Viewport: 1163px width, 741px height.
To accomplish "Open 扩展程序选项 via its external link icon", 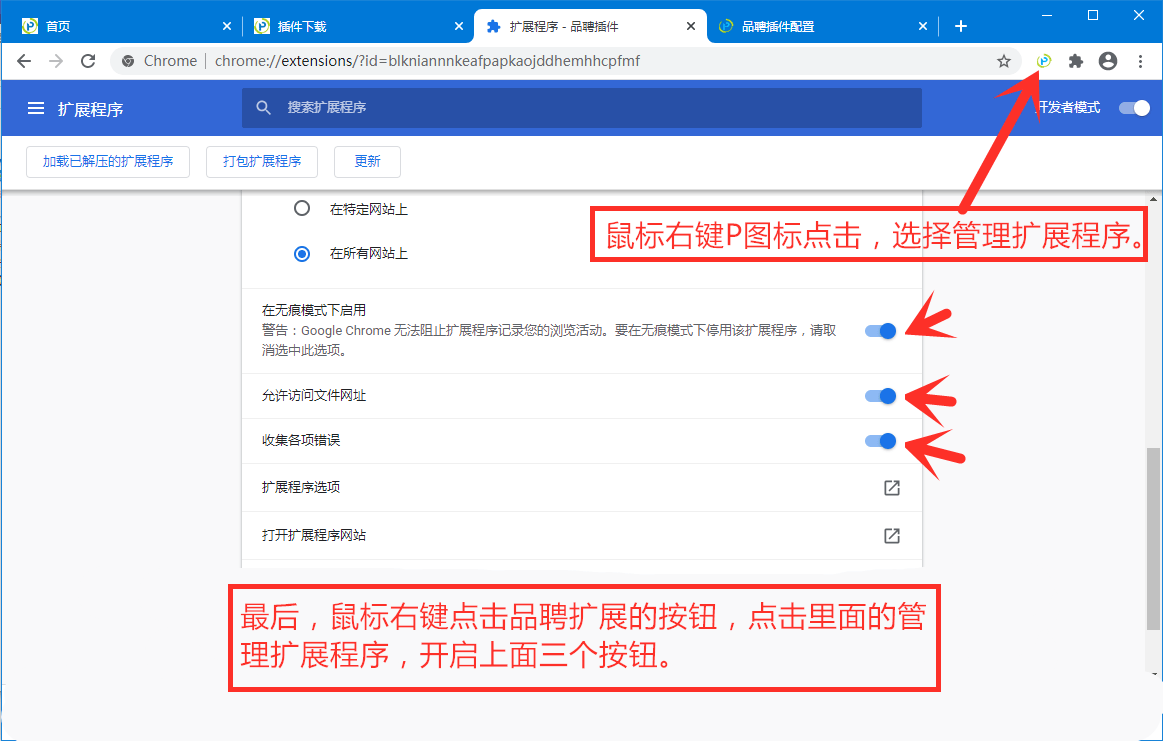I will [890, 488].
